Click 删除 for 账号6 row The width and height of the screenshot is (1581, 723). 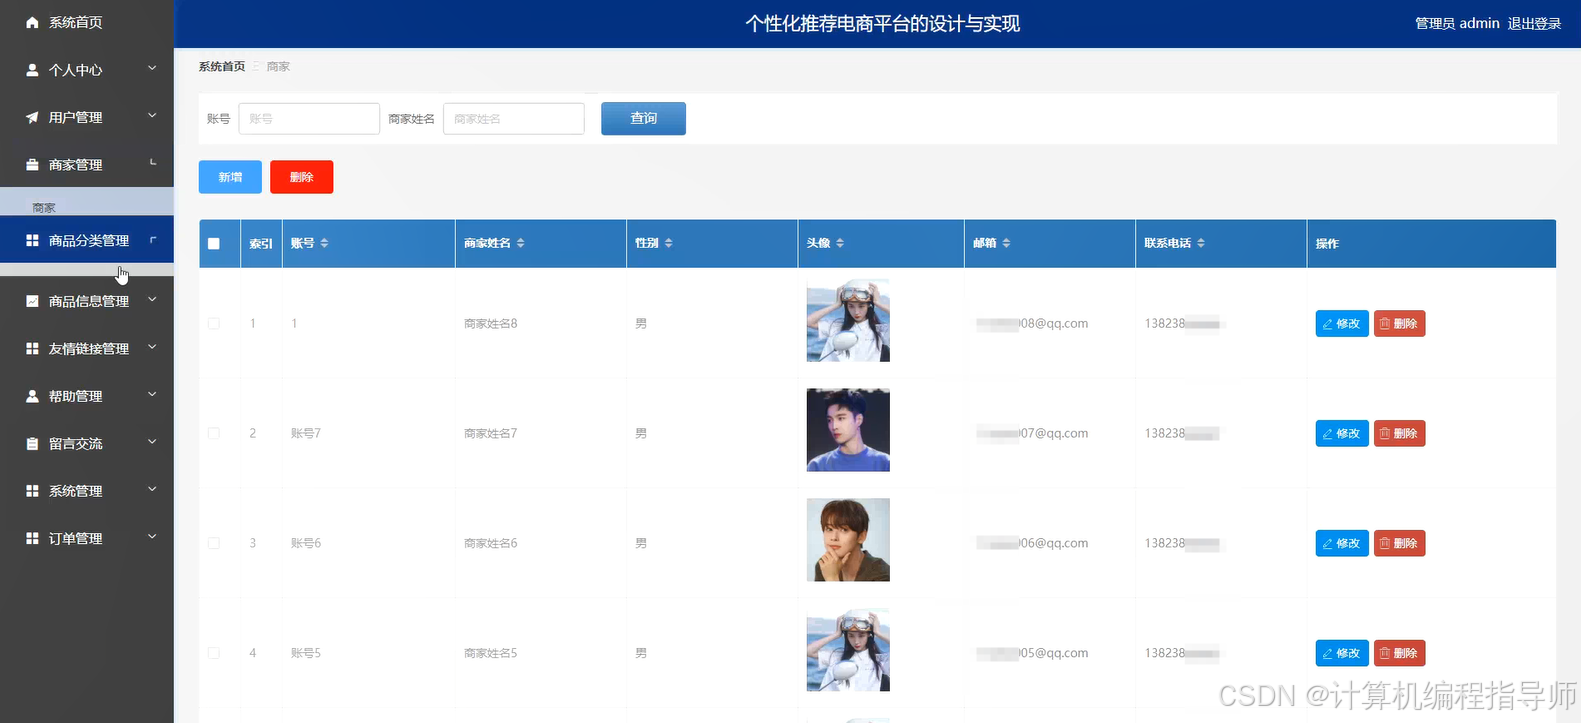coord(1399,544)
